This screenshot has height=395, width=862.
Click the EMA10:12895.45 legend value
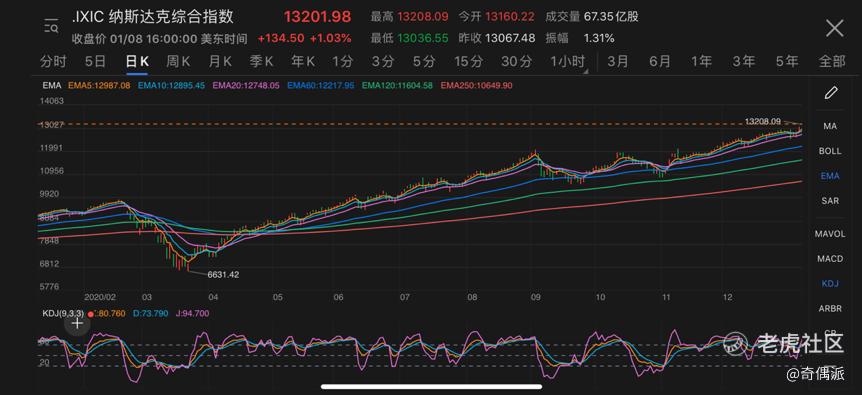172,86
